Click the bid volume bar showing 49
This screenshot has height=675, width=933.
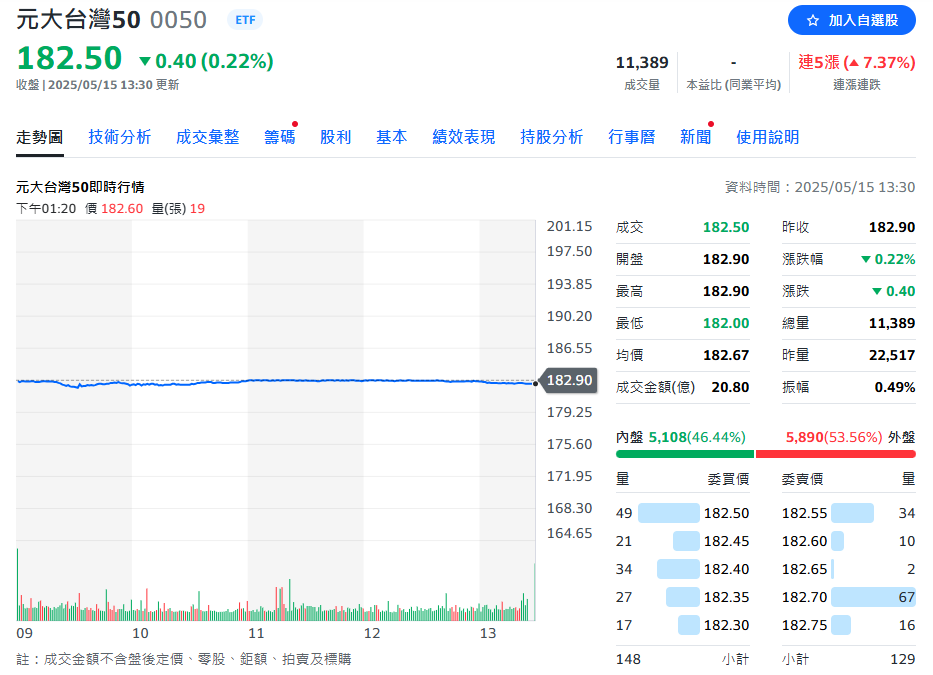pyautogui.click(x=669, y=513)
